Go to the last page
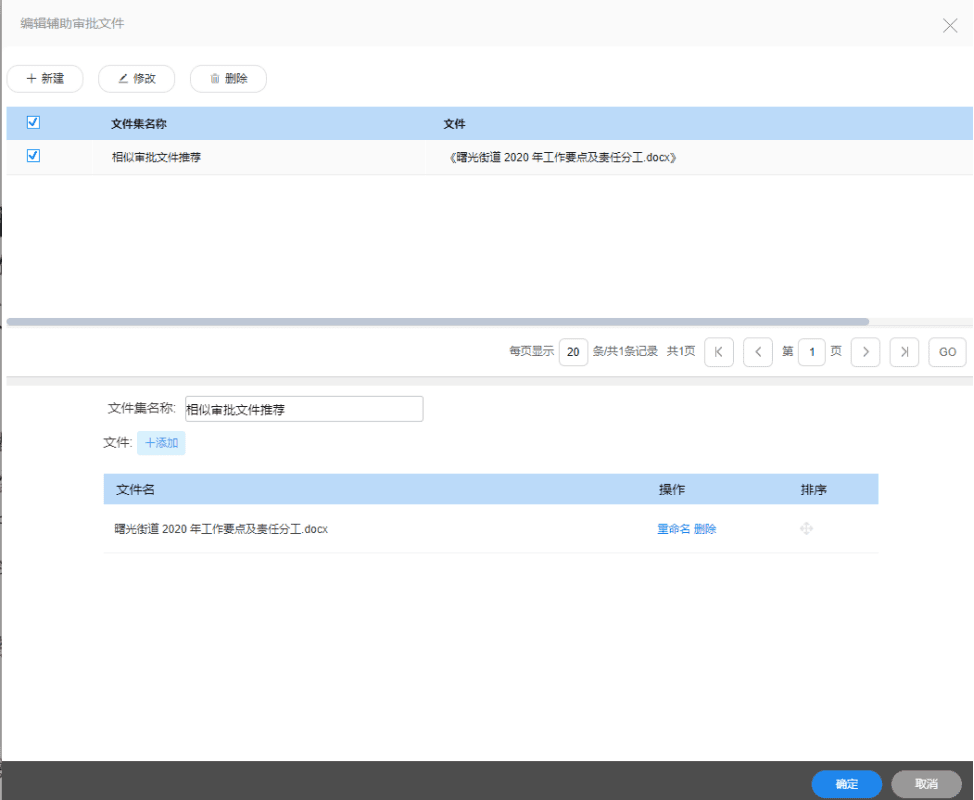974x800 pixels. click(904, 352)
